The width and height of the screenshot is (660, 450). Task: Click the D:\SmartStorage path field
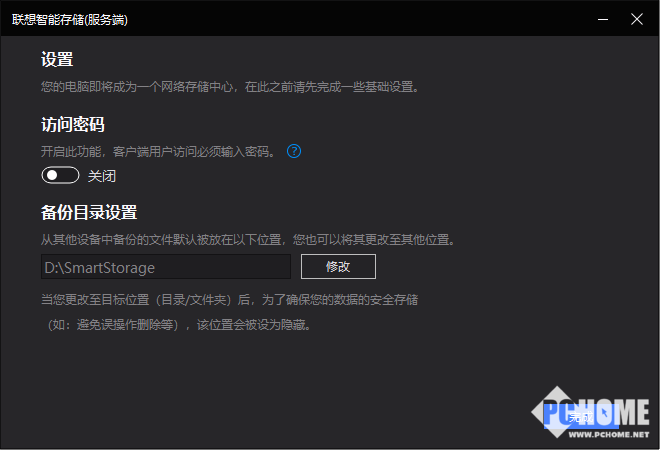click(166, 266)
